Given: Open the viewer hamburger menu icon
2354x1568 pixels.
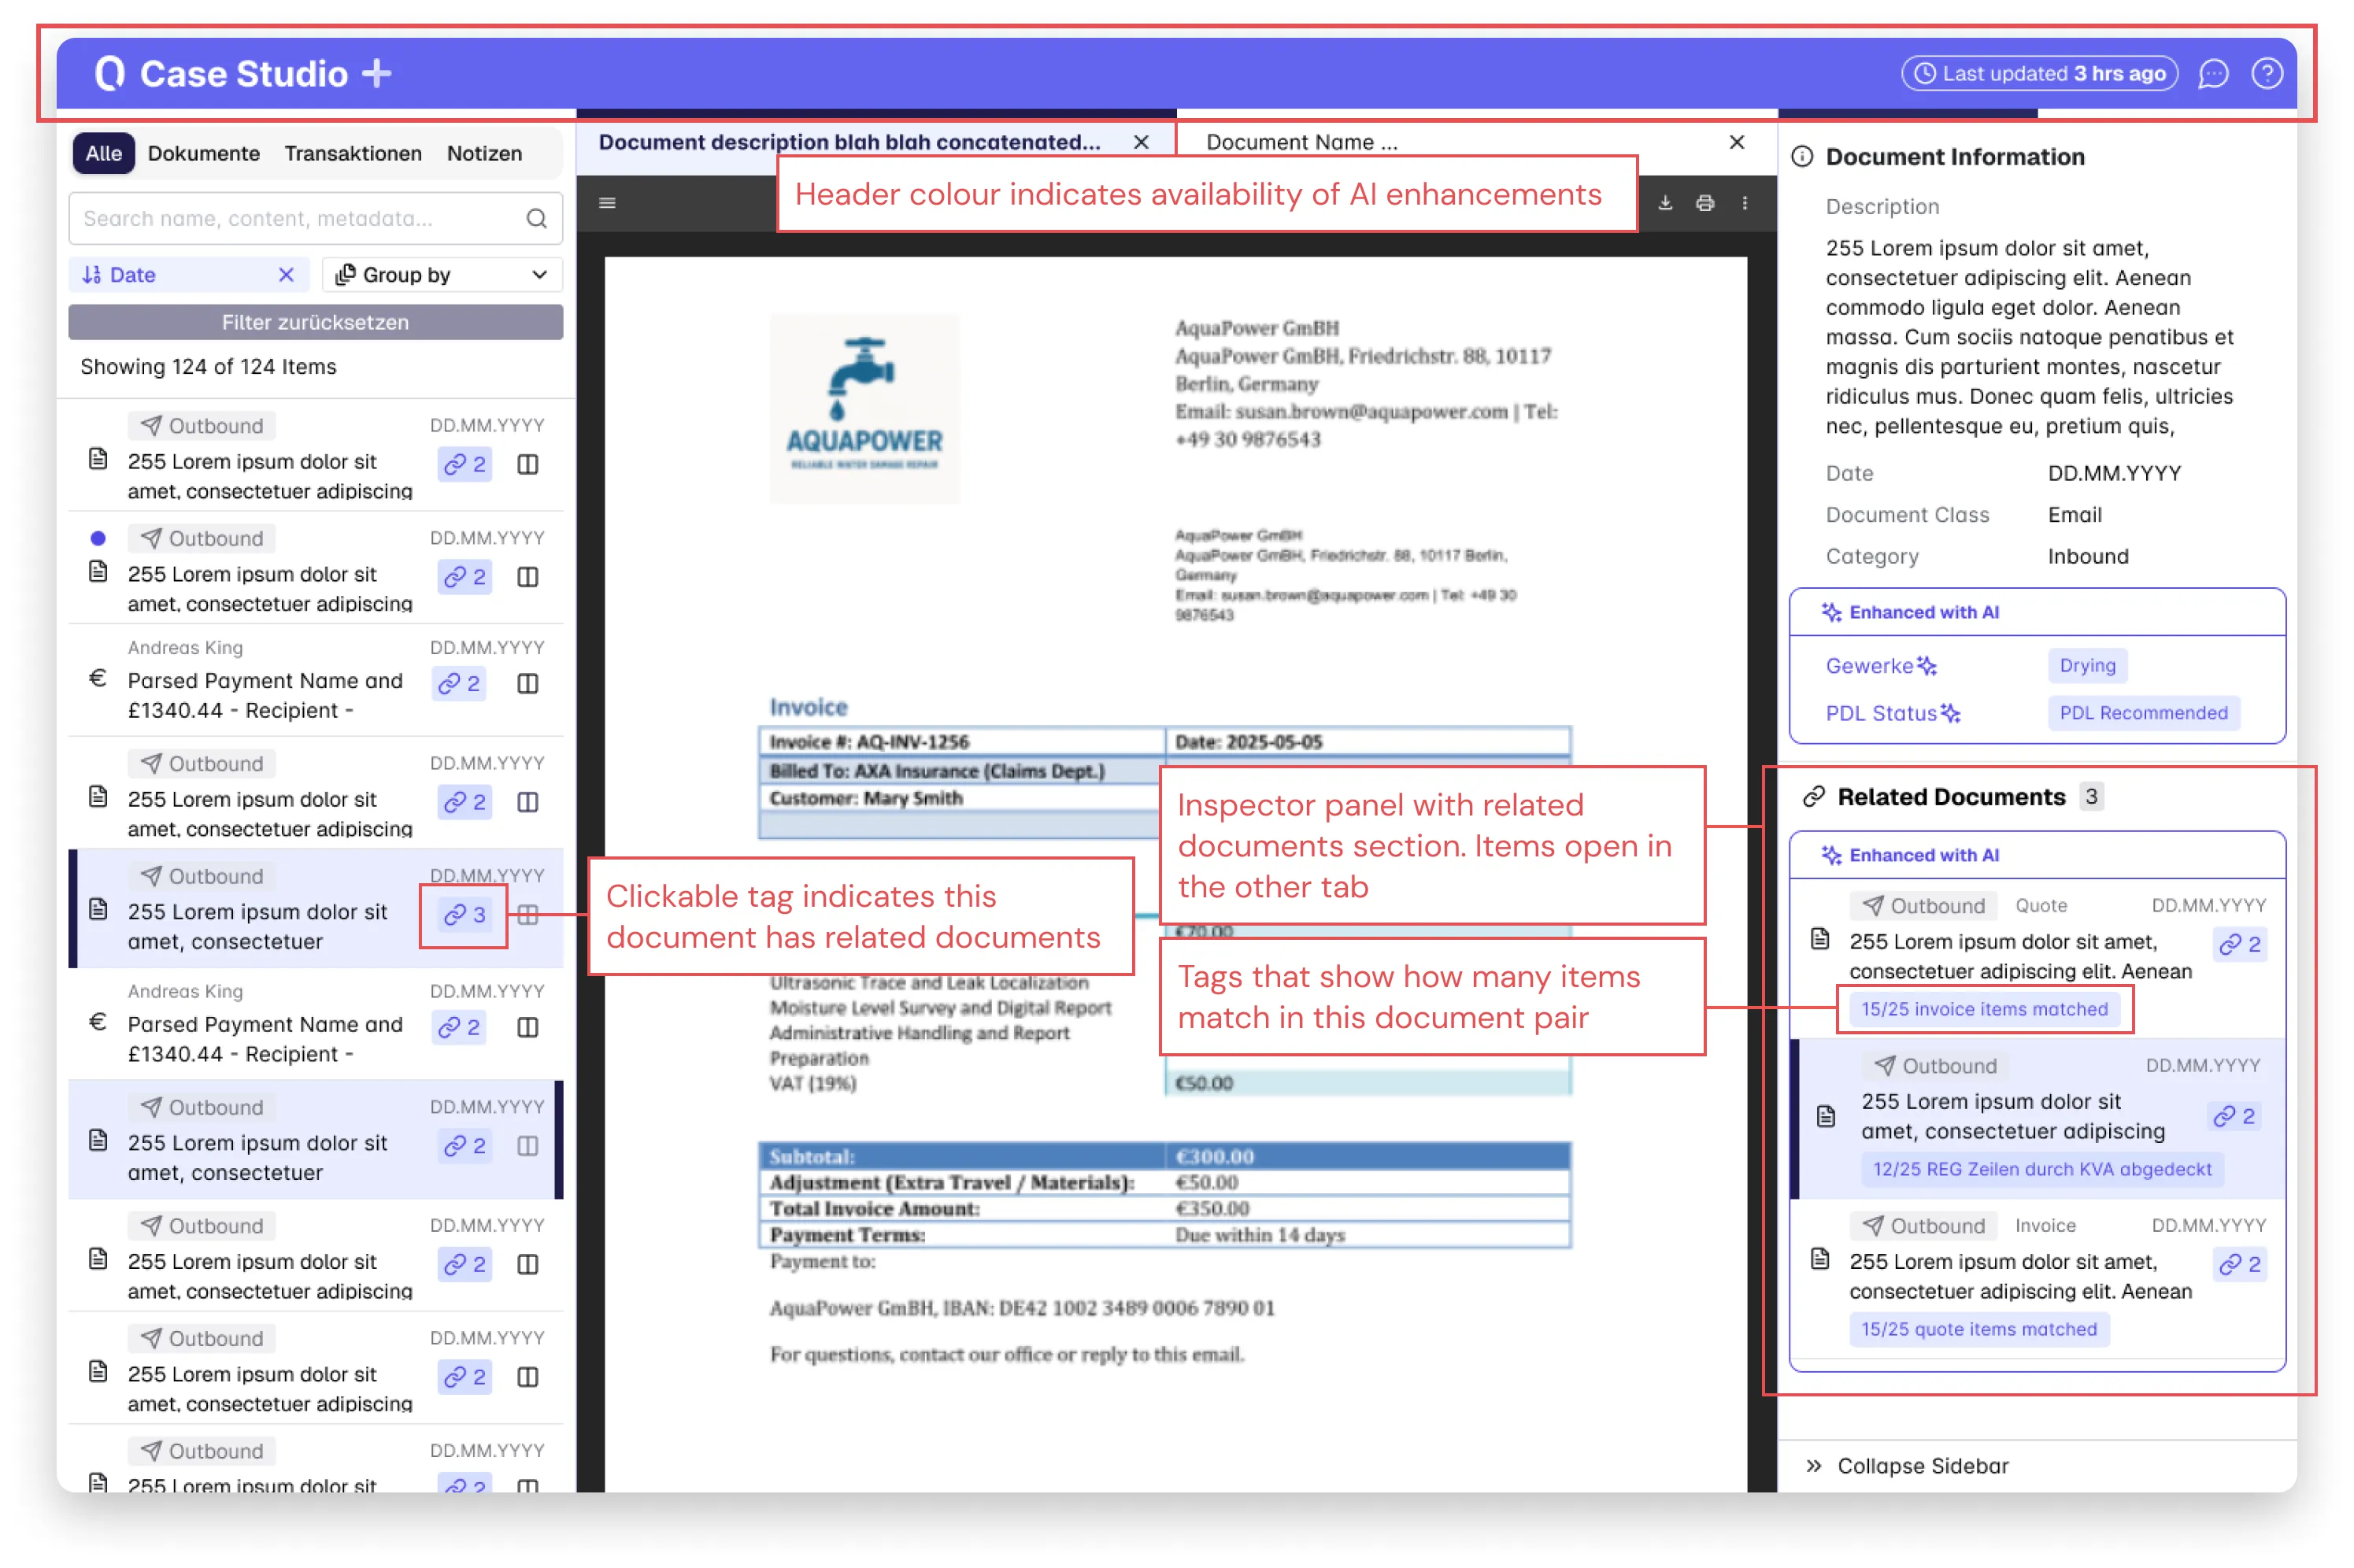Looking at the screenshot, I should 607,203.
